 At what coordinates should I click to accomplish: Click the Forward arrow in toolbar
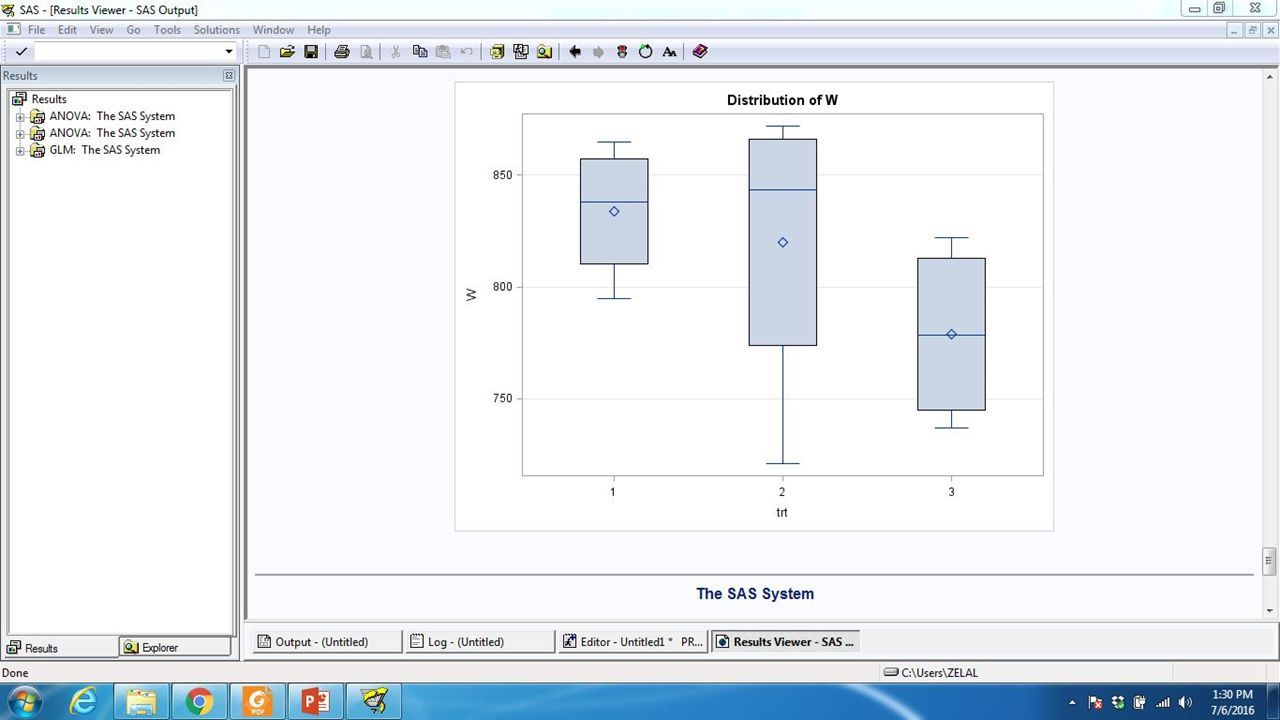[599, 51]
